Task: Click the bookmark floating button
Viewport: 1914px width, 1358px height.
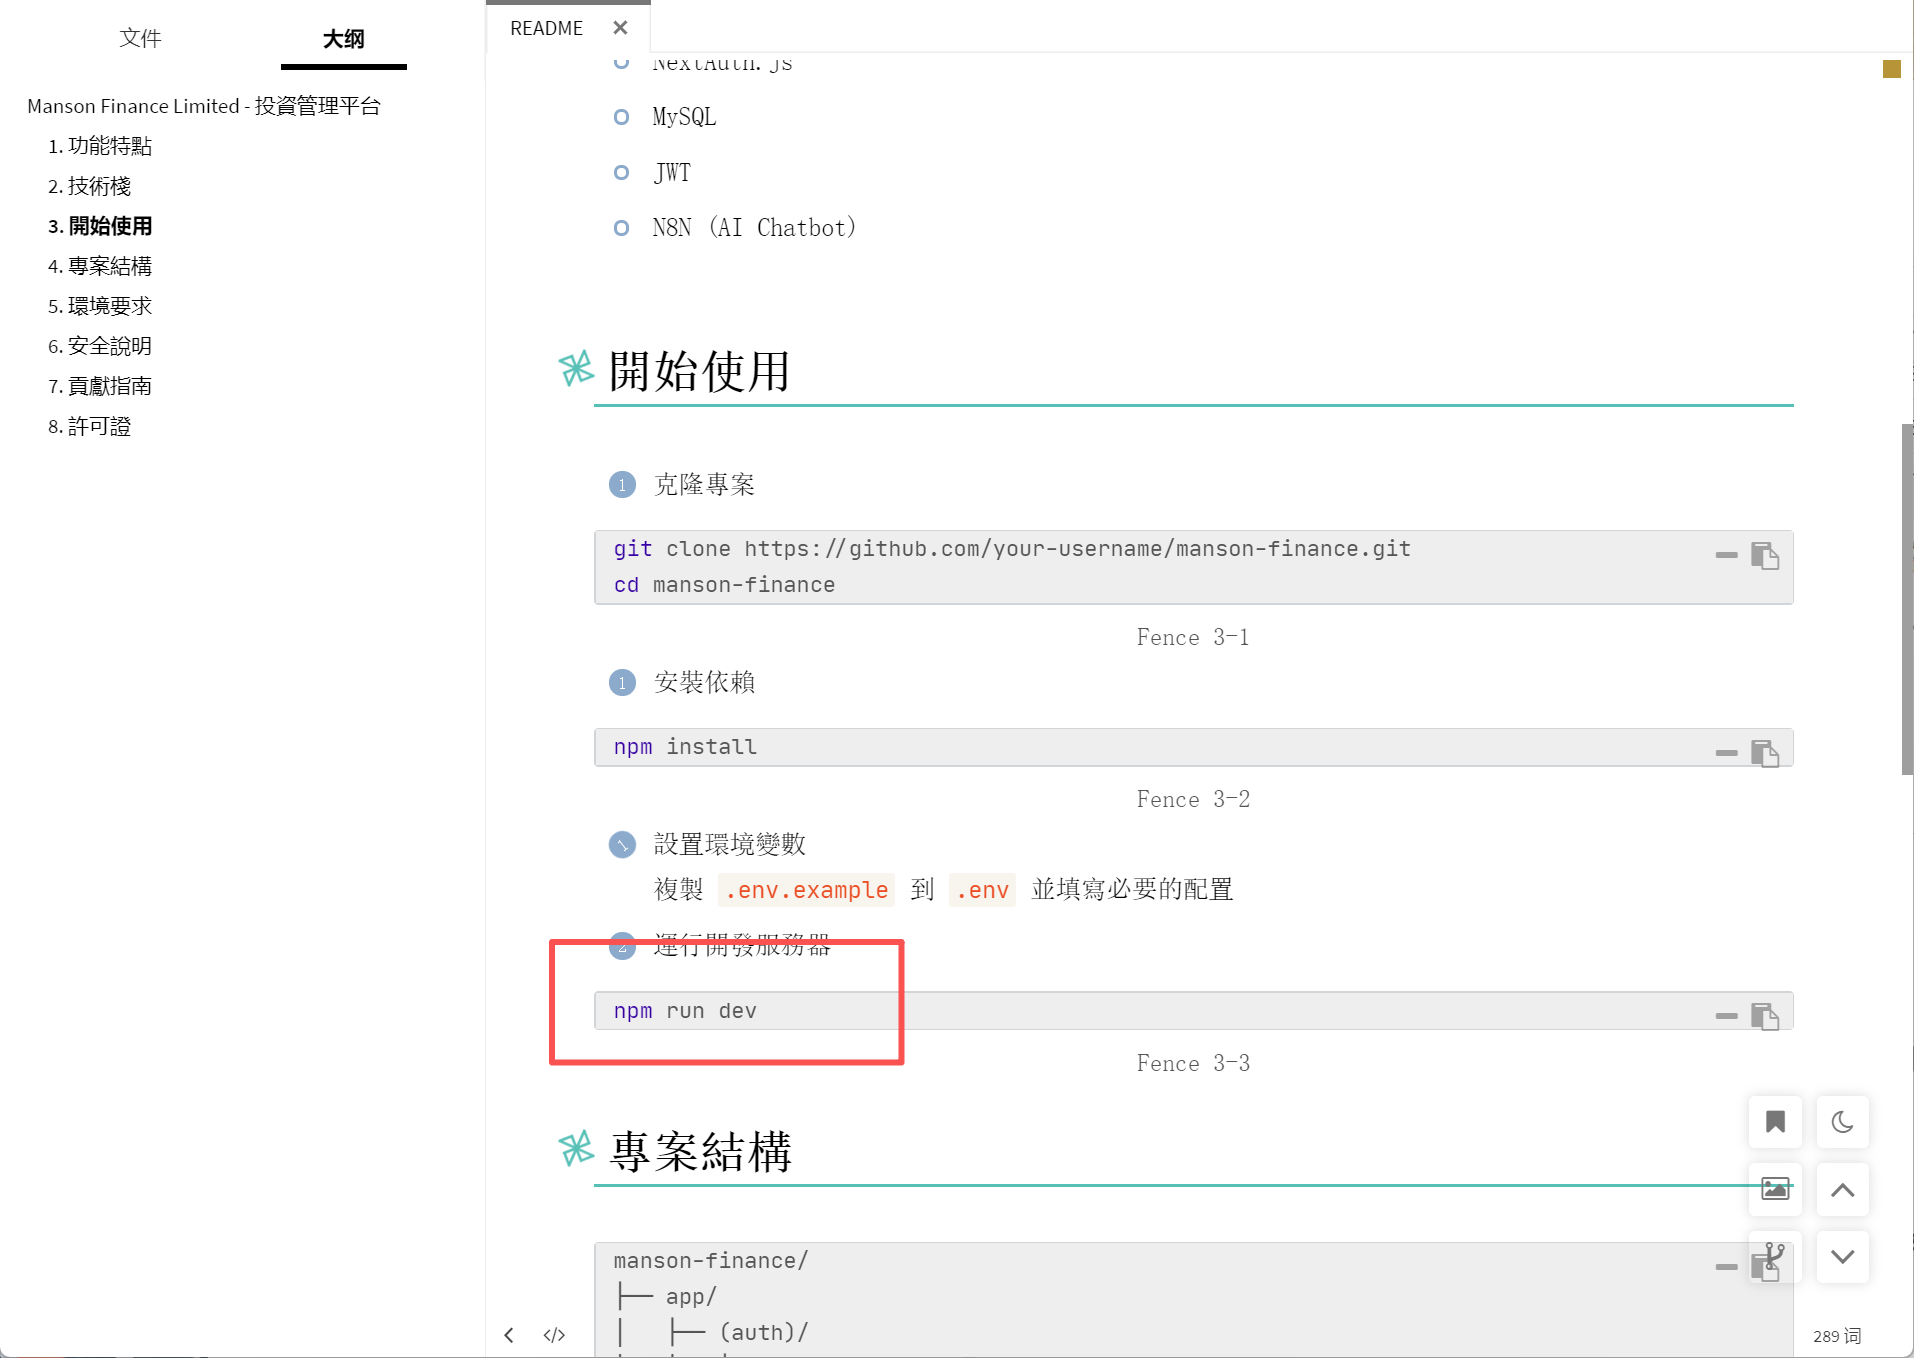Action: pos(1775,1122)
